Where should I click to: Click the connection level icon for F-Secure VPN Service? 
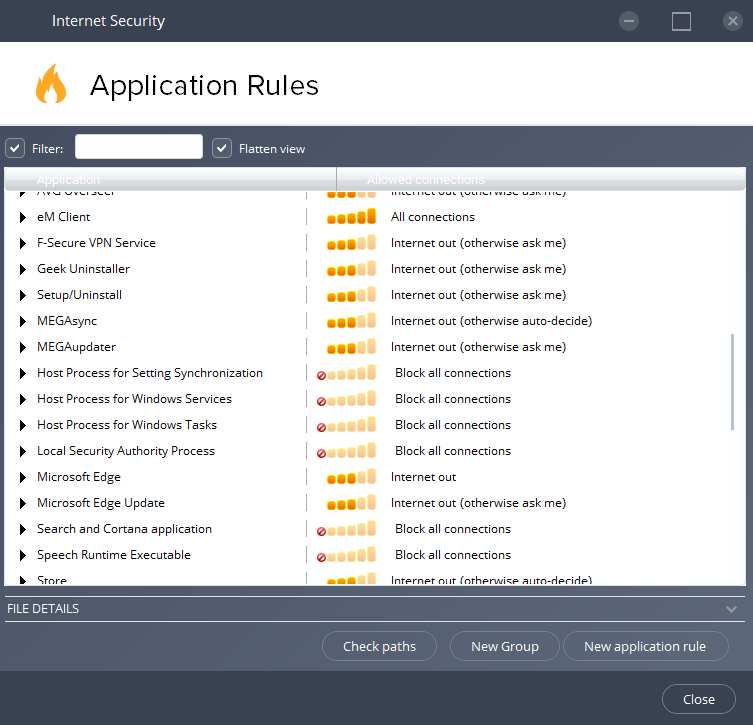coord(351,242)
